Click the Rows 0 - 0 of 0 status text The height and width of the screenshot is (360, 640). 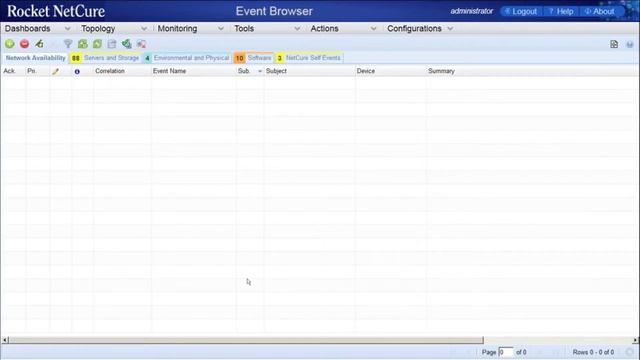593,352
